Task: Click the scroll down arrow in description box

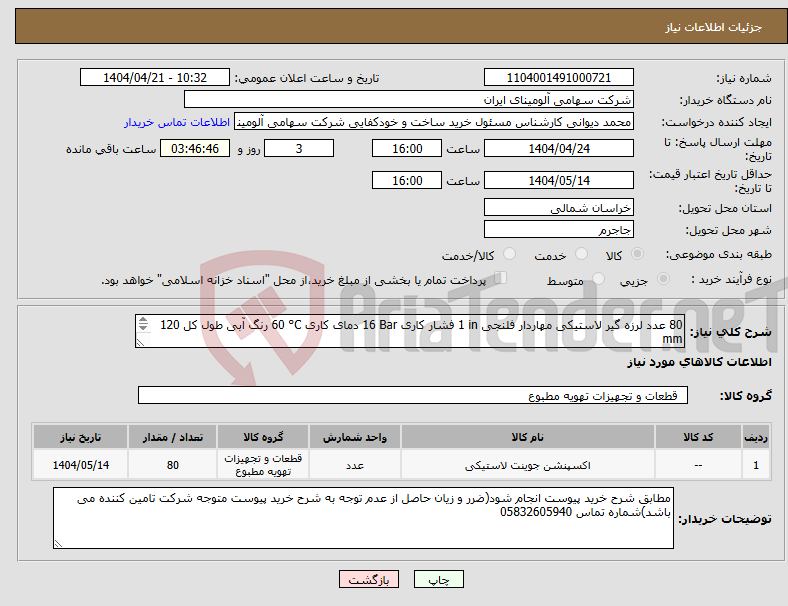Action: pos(143,328)
